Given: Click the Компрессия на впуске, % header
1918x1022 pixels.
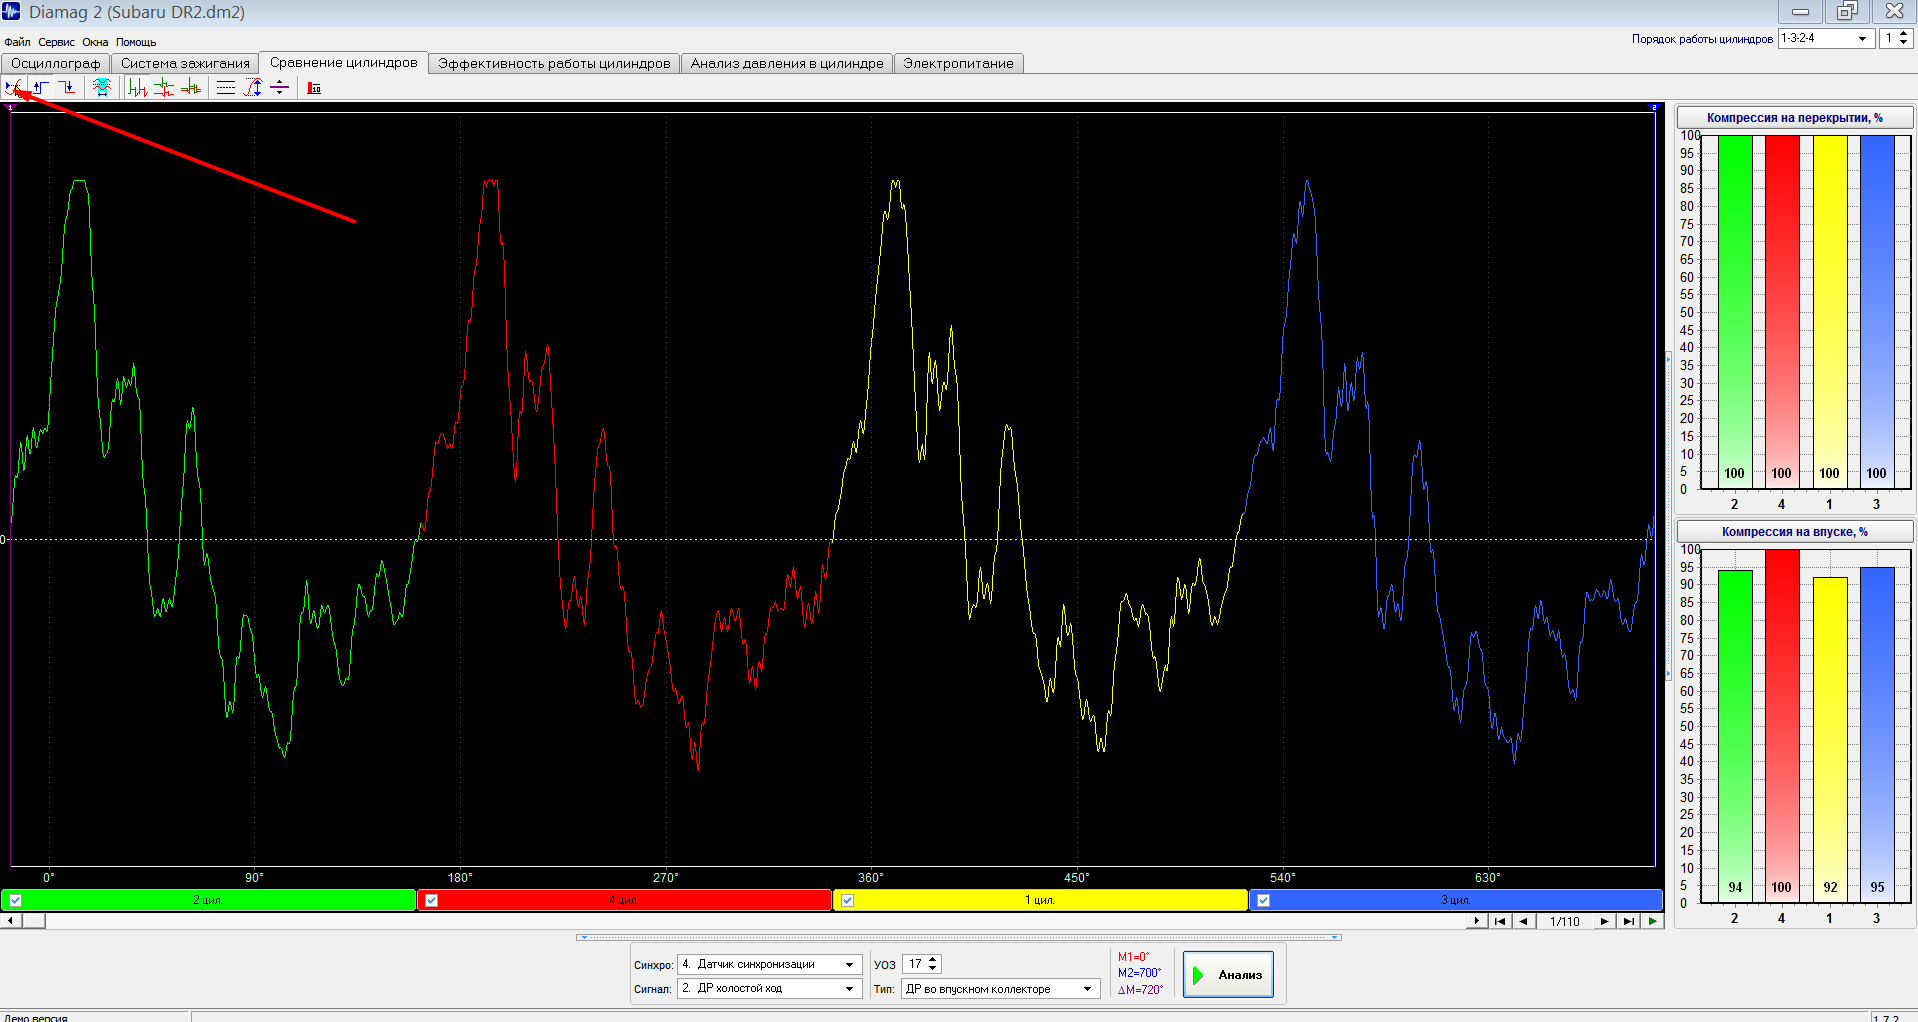Looking at the screenshot, I should point(1794,532).
